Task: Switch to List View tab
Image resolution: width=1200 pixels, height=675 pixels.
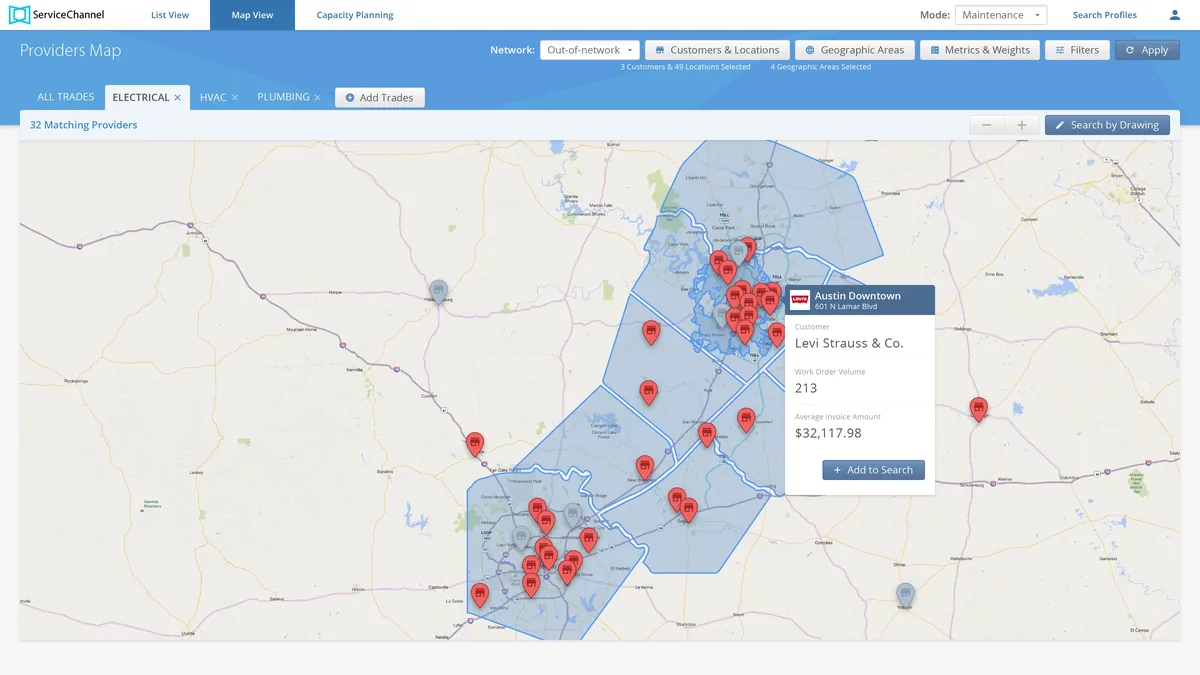Action: tap(170, 15)
